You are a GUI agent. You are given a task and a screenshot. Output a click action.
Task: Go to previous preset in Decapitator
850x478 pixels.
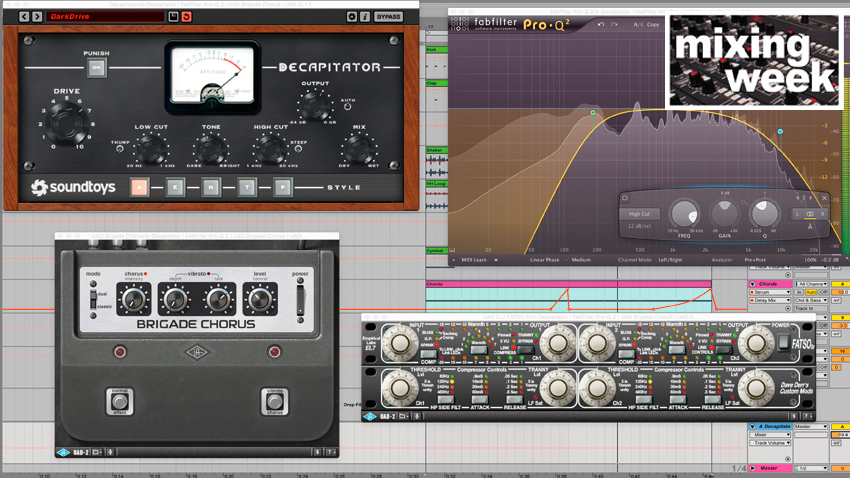[x=24, y=17]
